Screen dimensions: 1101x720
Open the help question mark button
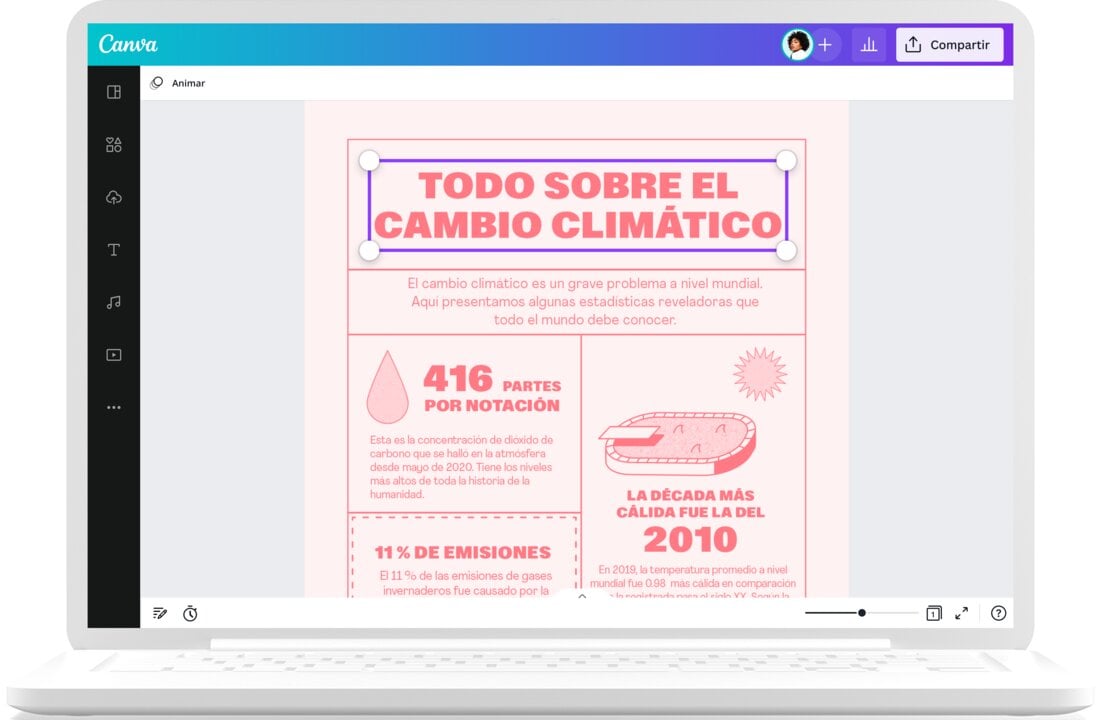(x=998, y=613)
